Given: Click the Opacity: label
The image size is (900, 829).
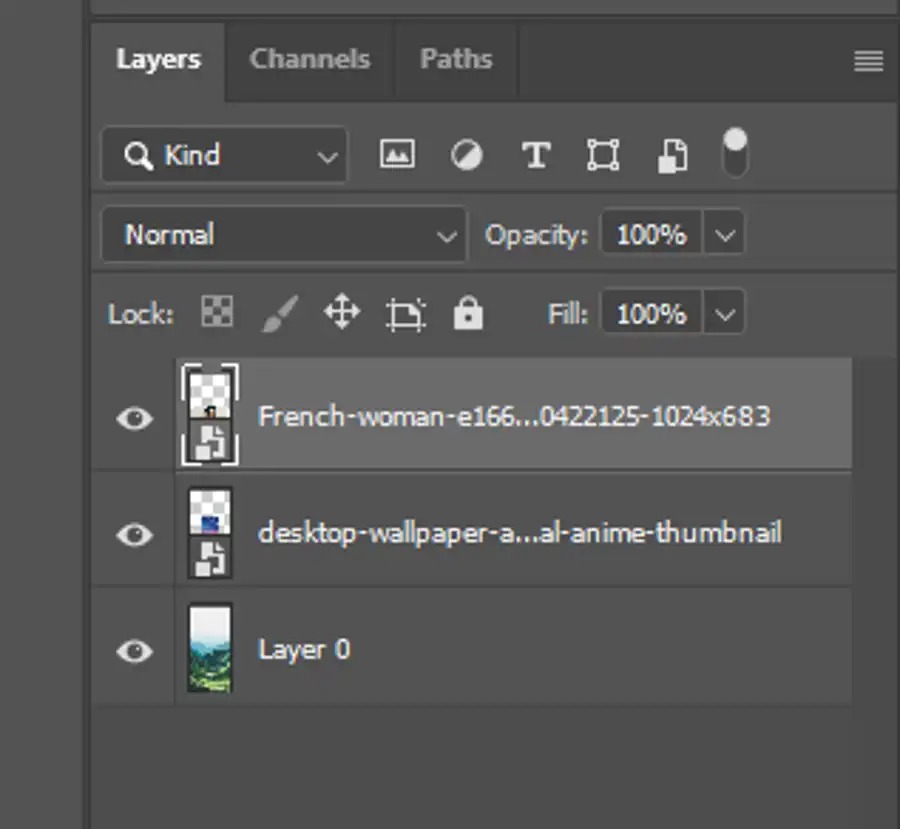Looking at the screenshot, I should pyautogui.click(x=537, y=235).
